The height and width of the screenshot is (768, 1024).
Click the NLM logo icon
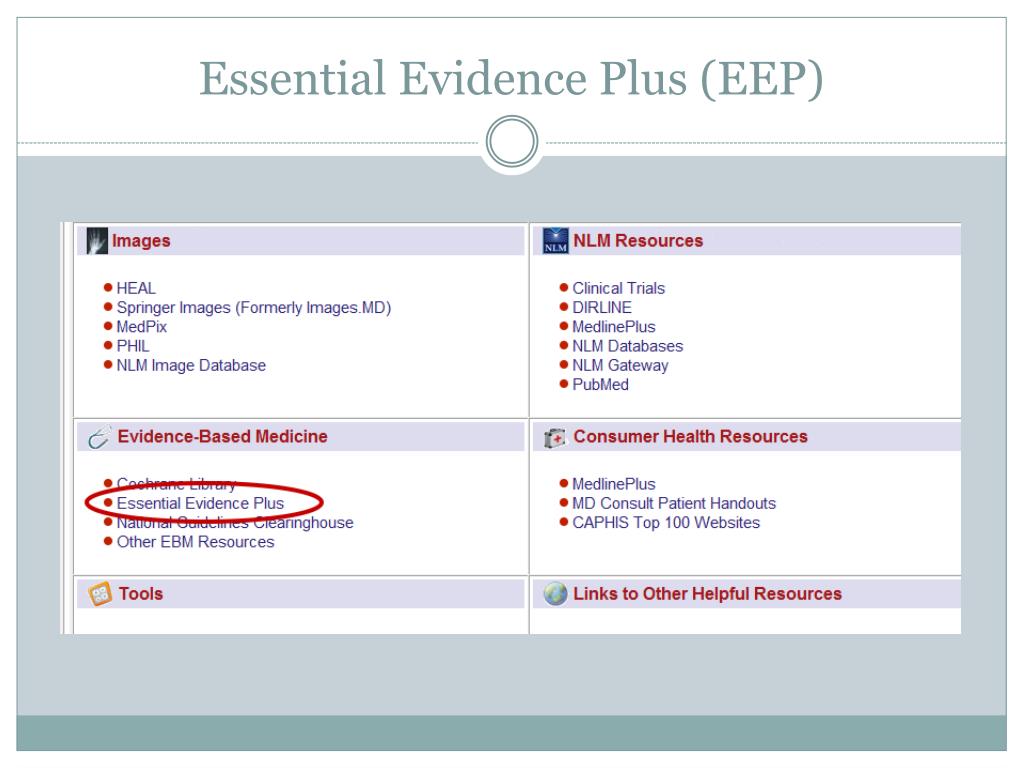(556, 241)
